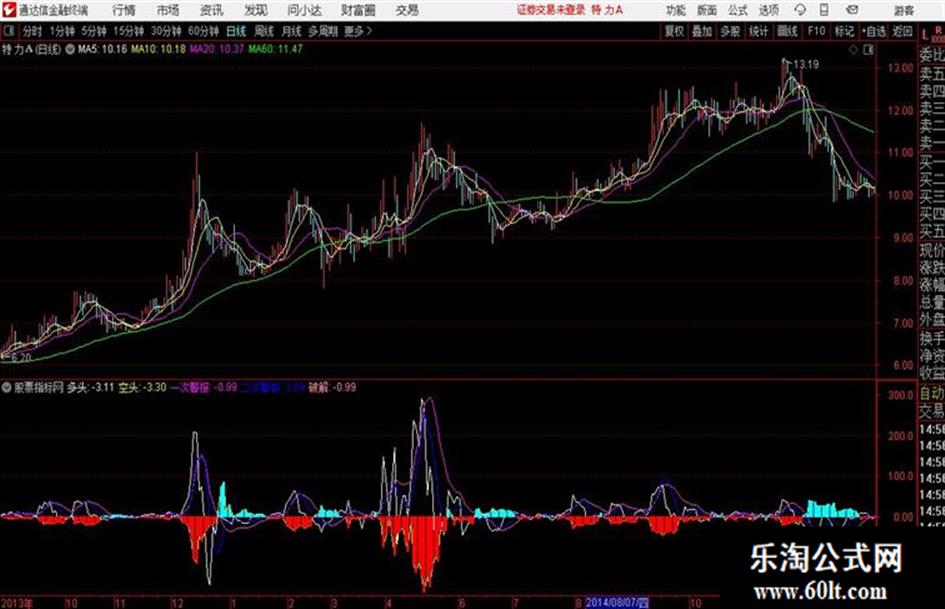This screenshot has width=945, height=609.
Task: Click the 画线 drawing toolbar button
Action: click(787, 31)
